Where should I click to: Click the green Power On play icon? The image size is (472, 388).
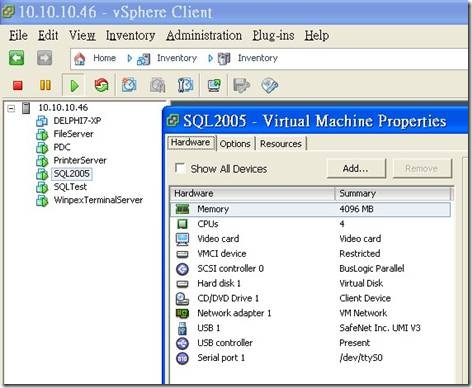click(x=74, y=86)
